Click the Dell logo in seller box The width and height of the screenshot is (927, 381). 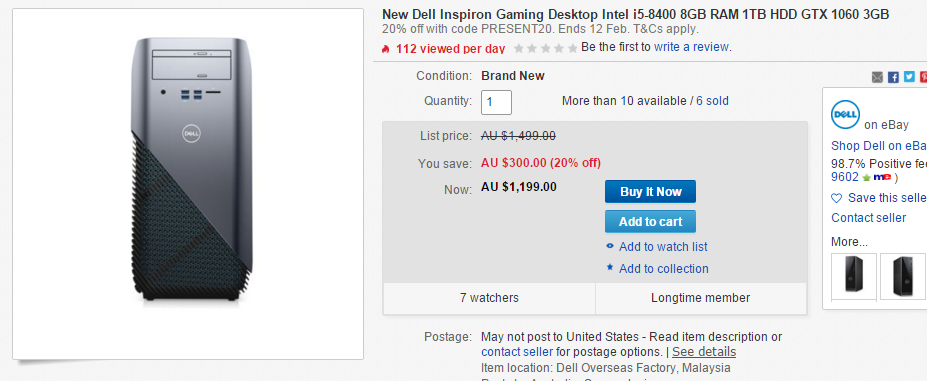coord(845,115)
